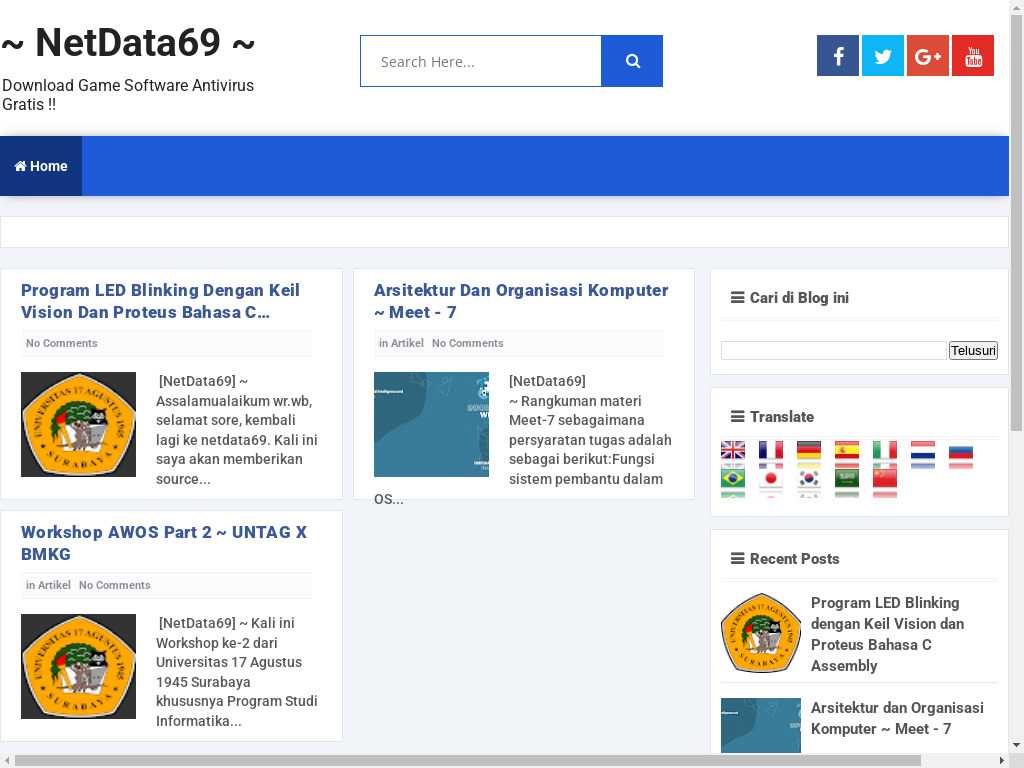The height and width of the screenshot is (768, 1024).
Task: Click the Cari di Blog ini text box
Action: click(833, 350)
